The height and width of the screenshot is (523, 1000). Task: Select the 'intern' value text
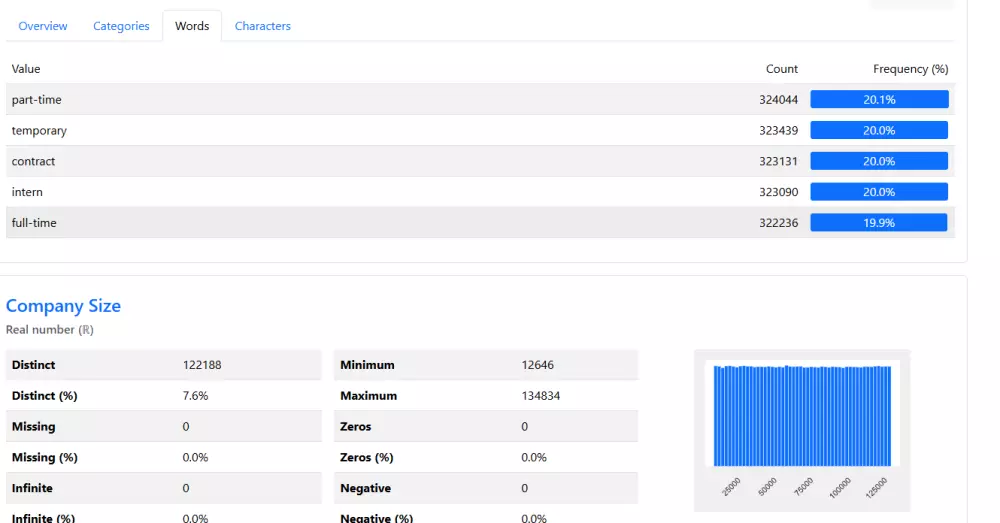pyautogui.click(x=27, y=192)
